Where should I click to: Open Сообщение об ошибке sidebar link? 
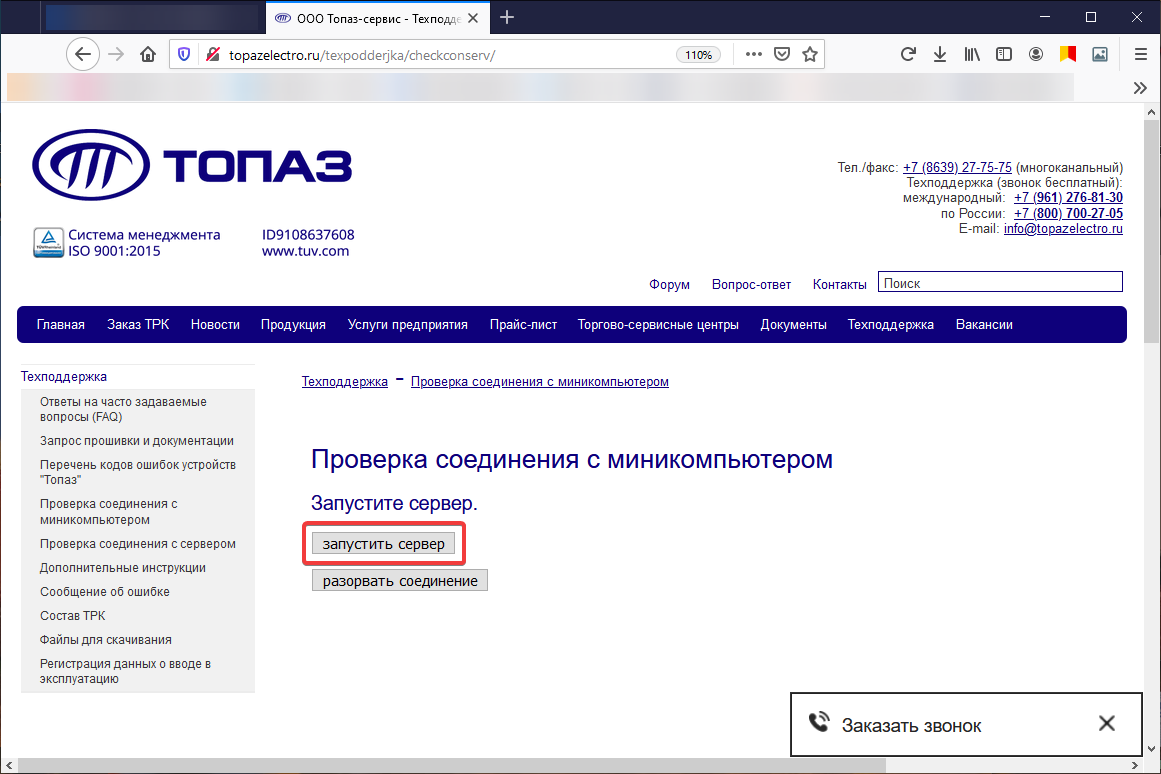[x=104, y=592]
